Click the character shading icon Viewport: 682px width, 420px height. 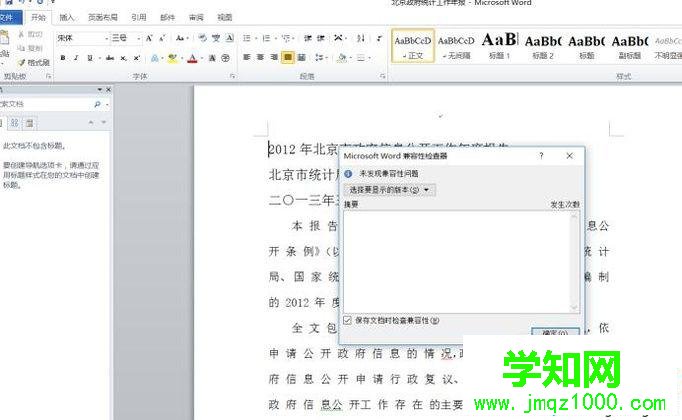pyautogui.click(x=212, y=58)
